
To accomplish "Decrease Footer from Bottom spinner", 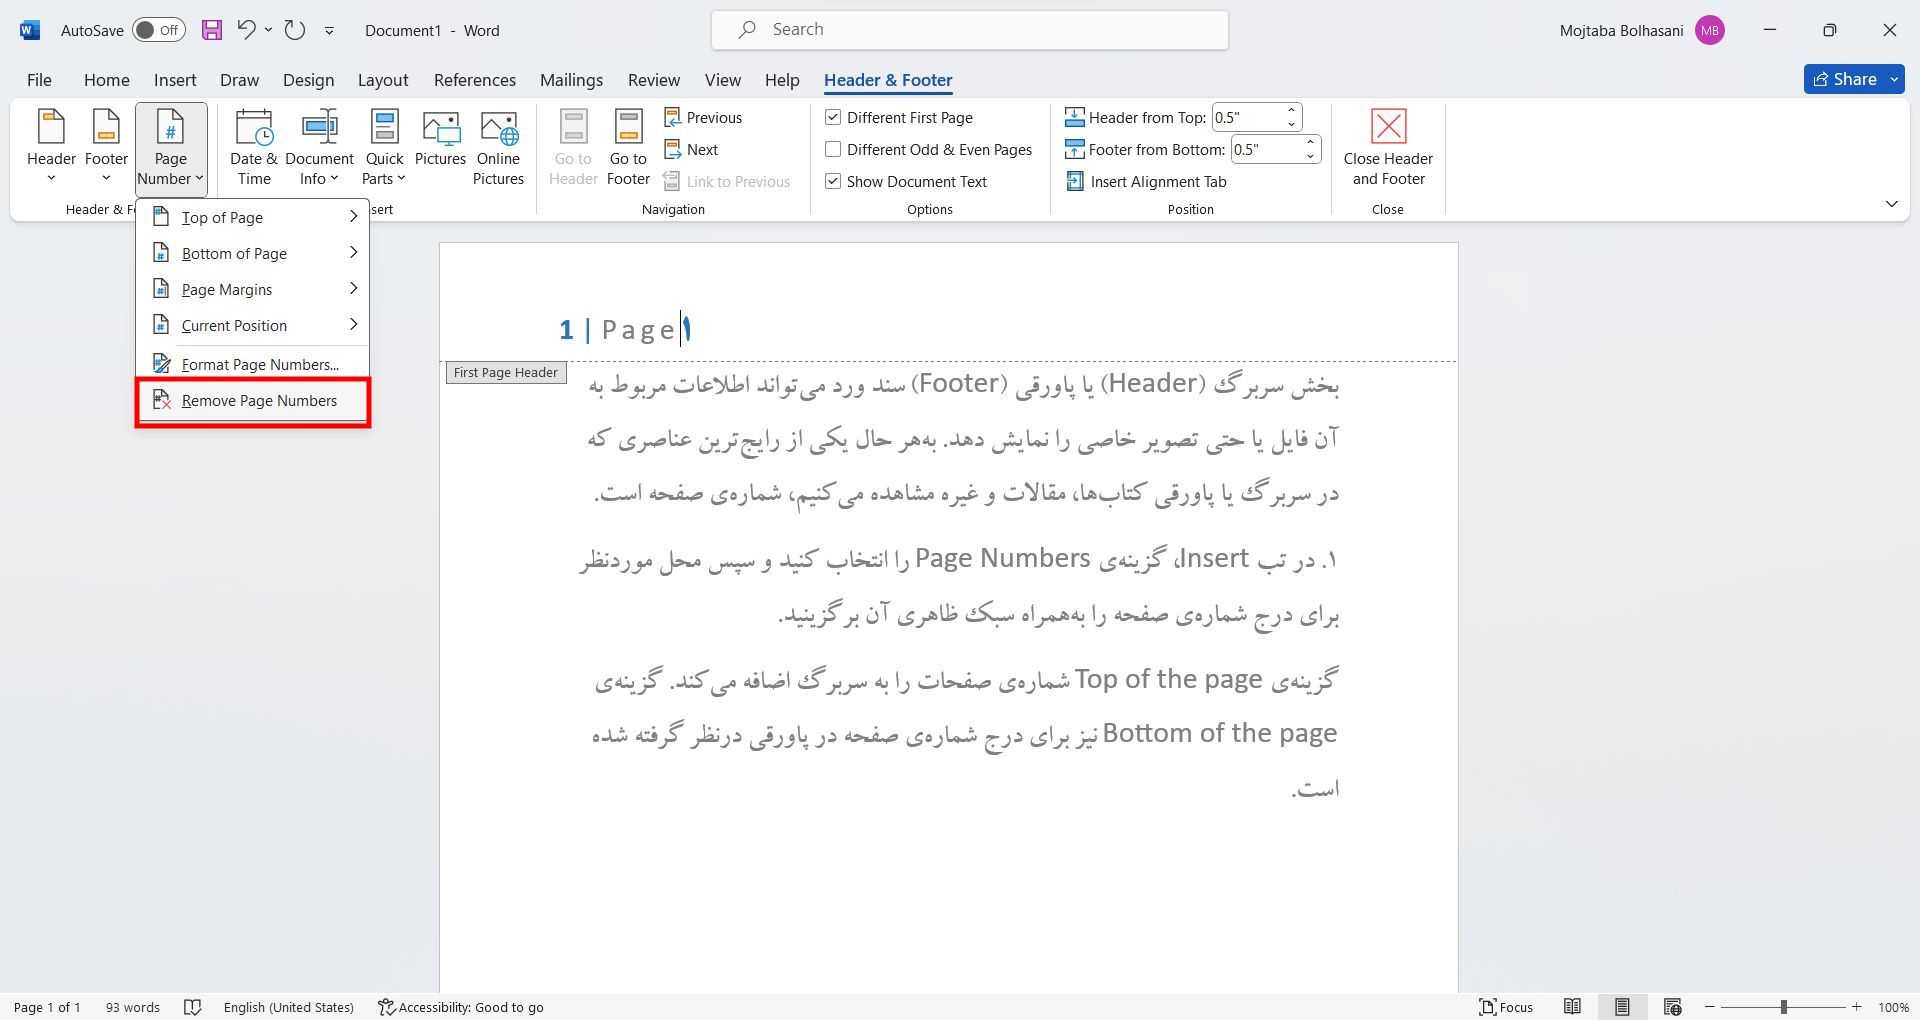I will point(1310,156).
